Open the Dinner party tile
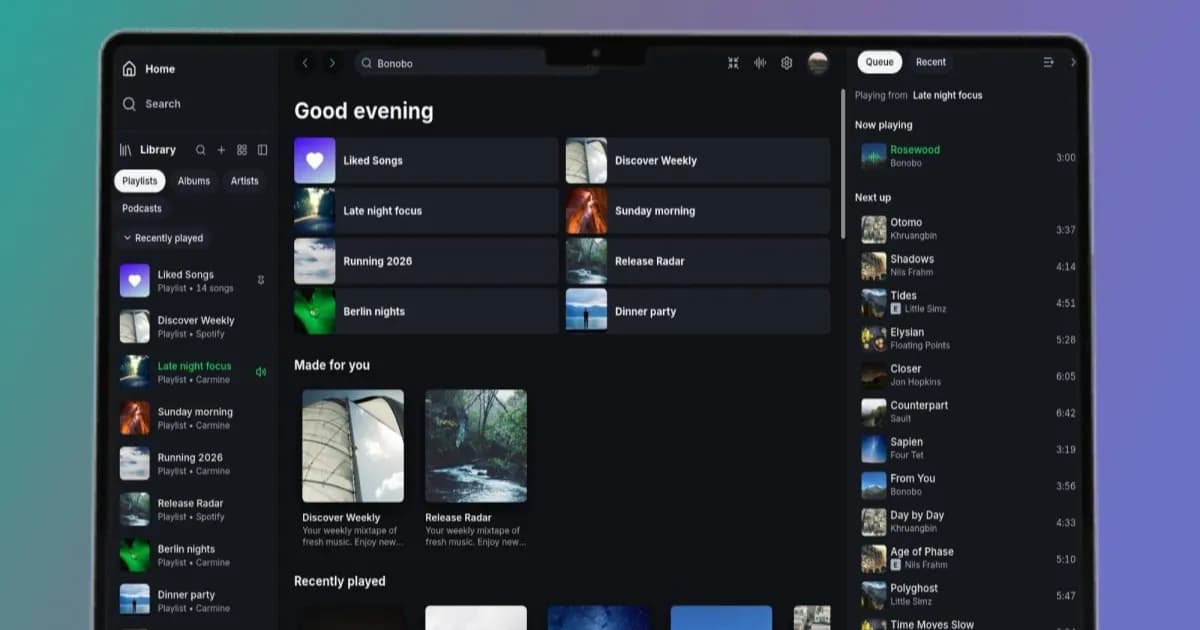Viewport: 1200px width, 630px height. [x=698, y=311]
